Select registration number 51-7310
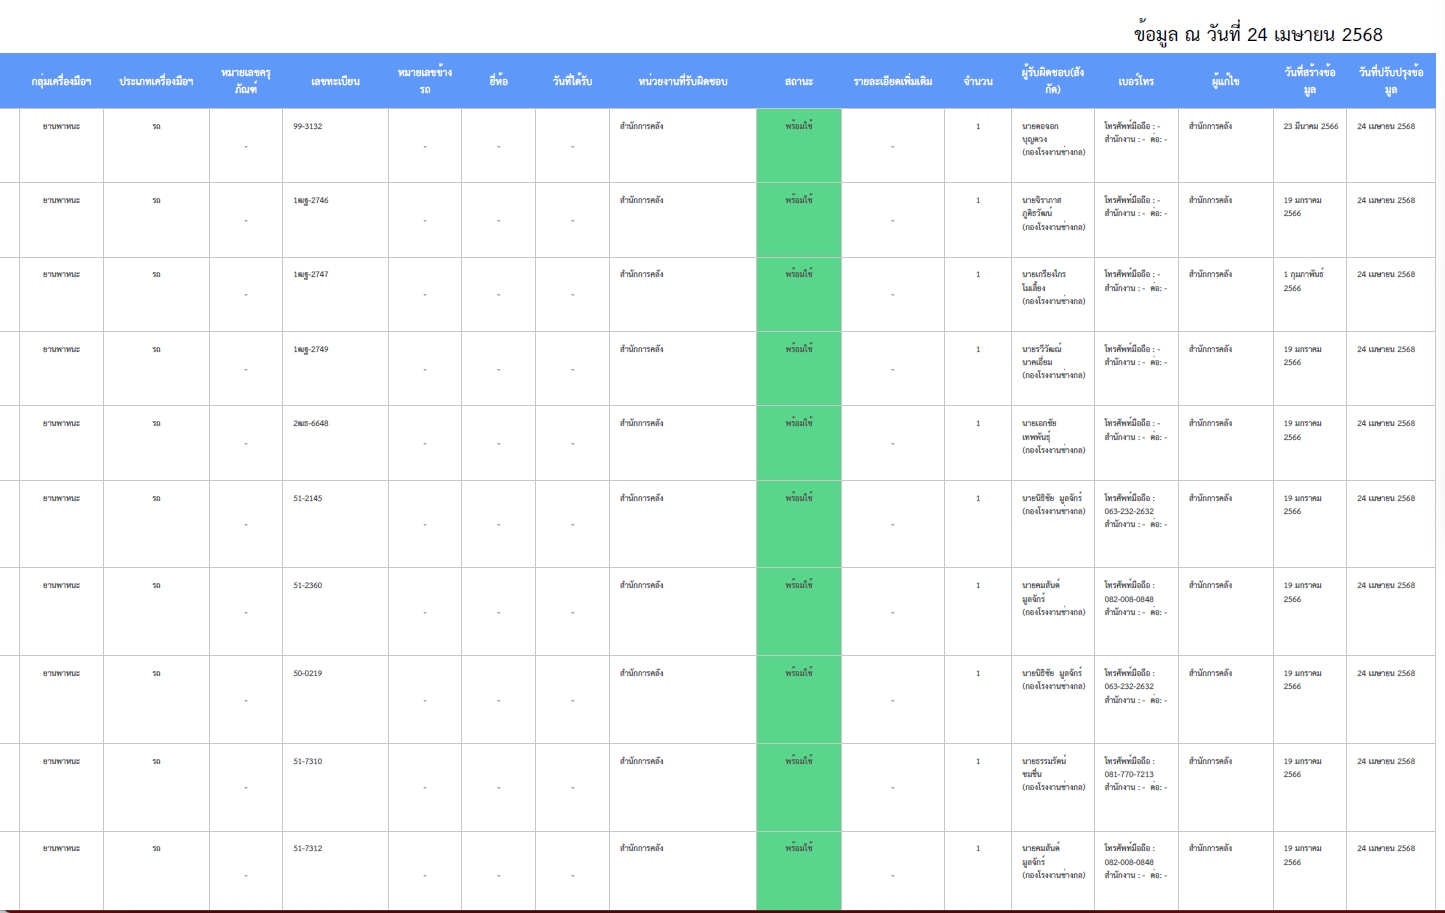This screenshot has height=913, width=1445. coord(308,761)
